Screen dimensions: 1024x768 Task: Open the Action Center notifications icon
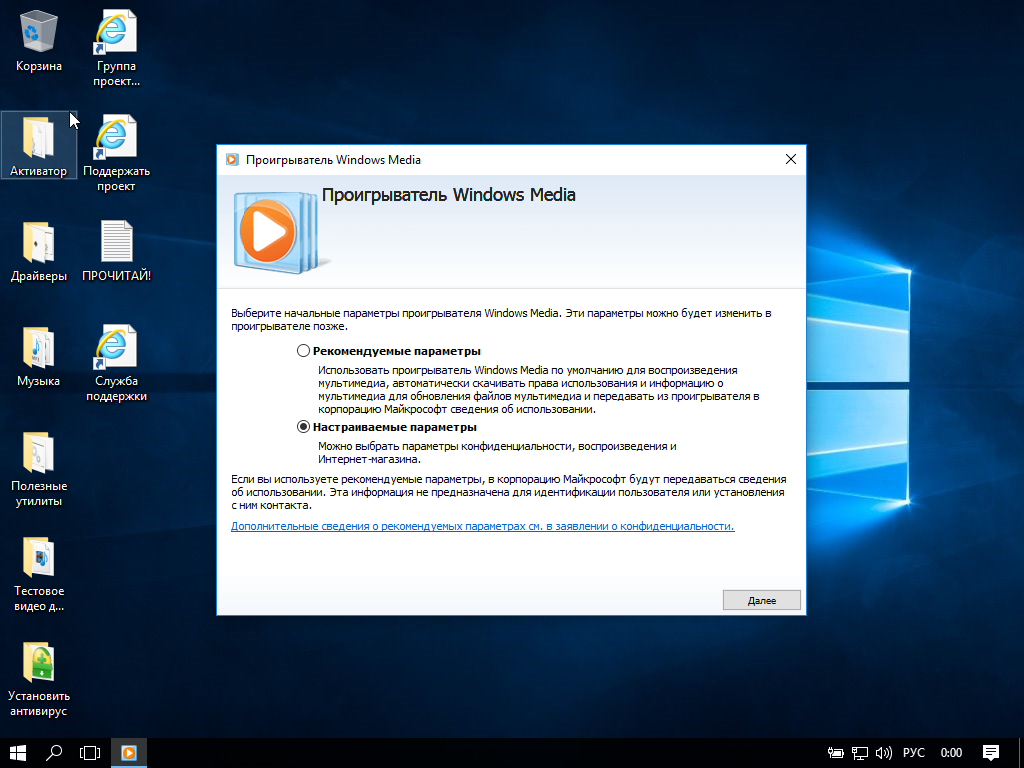[991, 753]
